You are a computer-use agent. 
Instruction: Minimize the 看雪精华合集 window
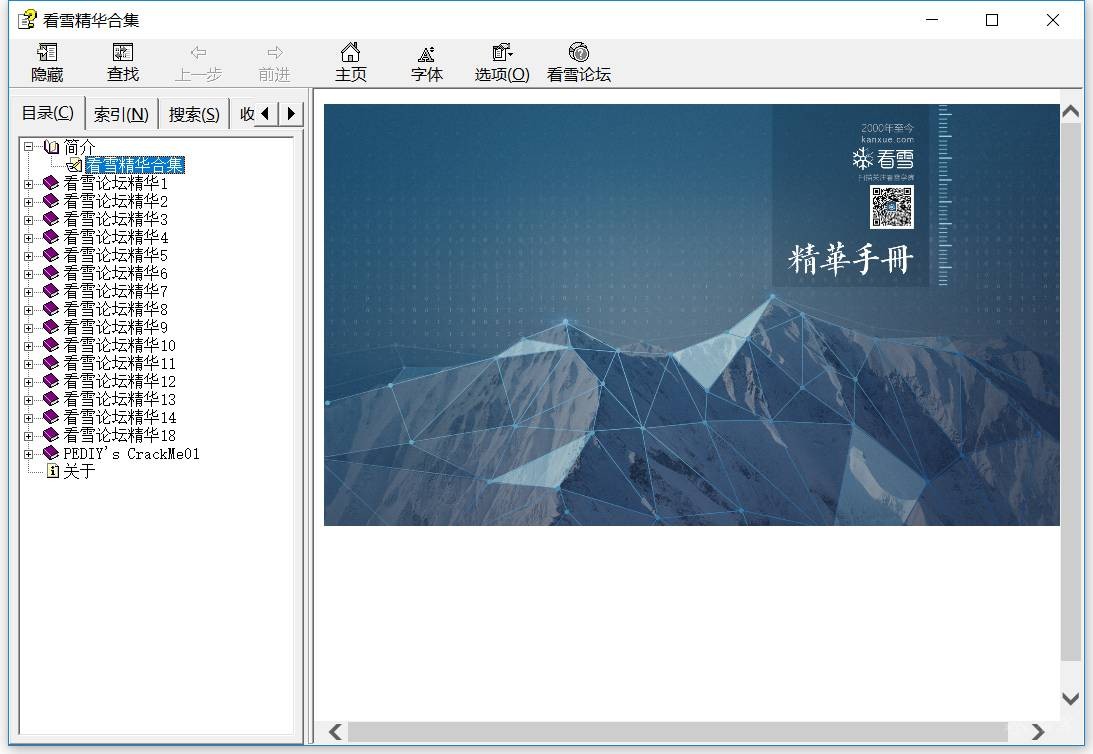[932, 20]
